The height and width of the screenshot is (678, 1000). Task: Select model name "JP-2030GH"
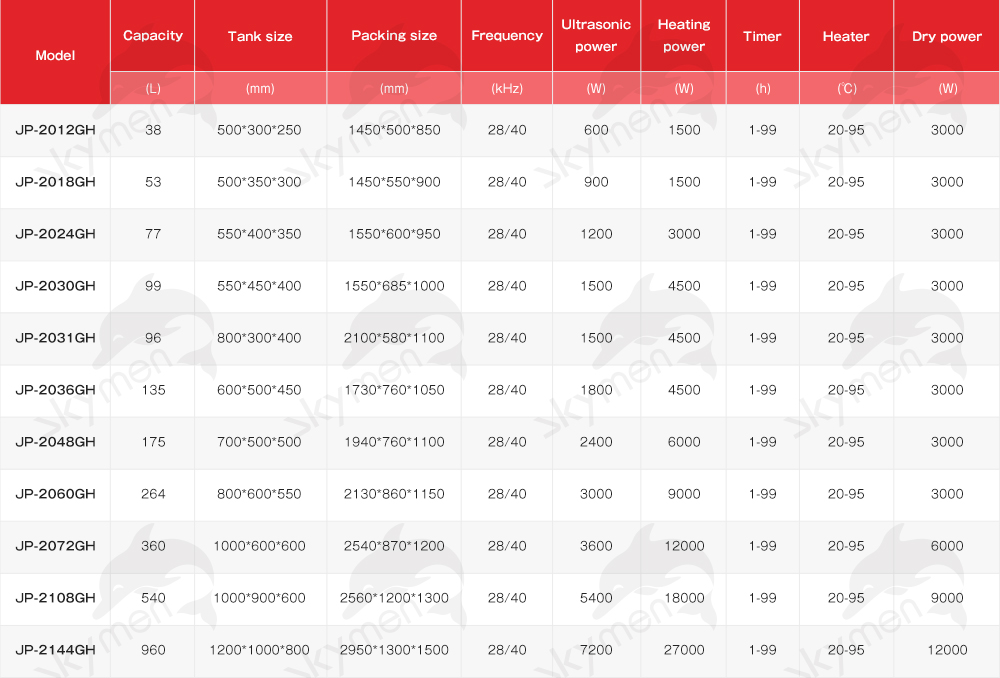[x=55, y=286]
